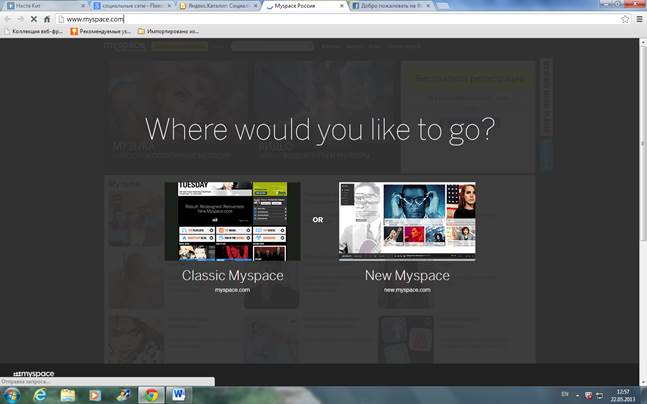
Task: Open a new tab with the new-tab button
Action: pos(442,6)
